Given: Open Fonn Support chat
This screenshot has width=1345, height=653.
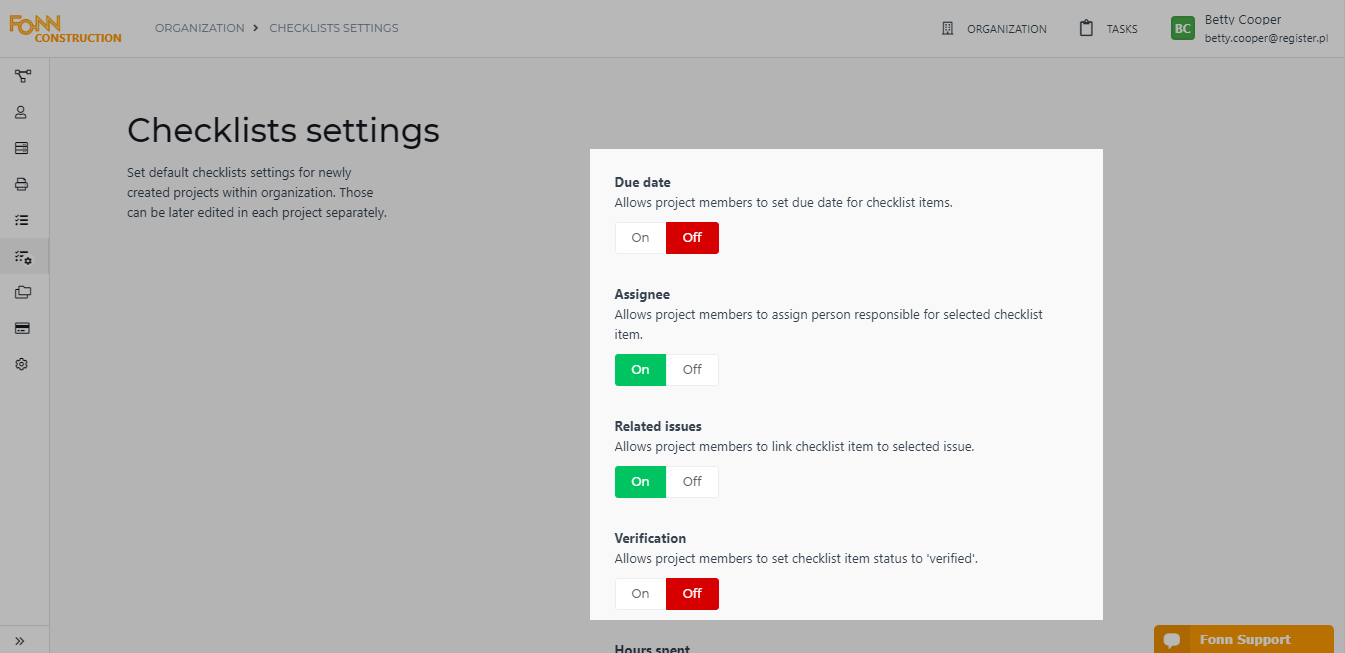Looking at the screenshot, I should coord(1243,639).
